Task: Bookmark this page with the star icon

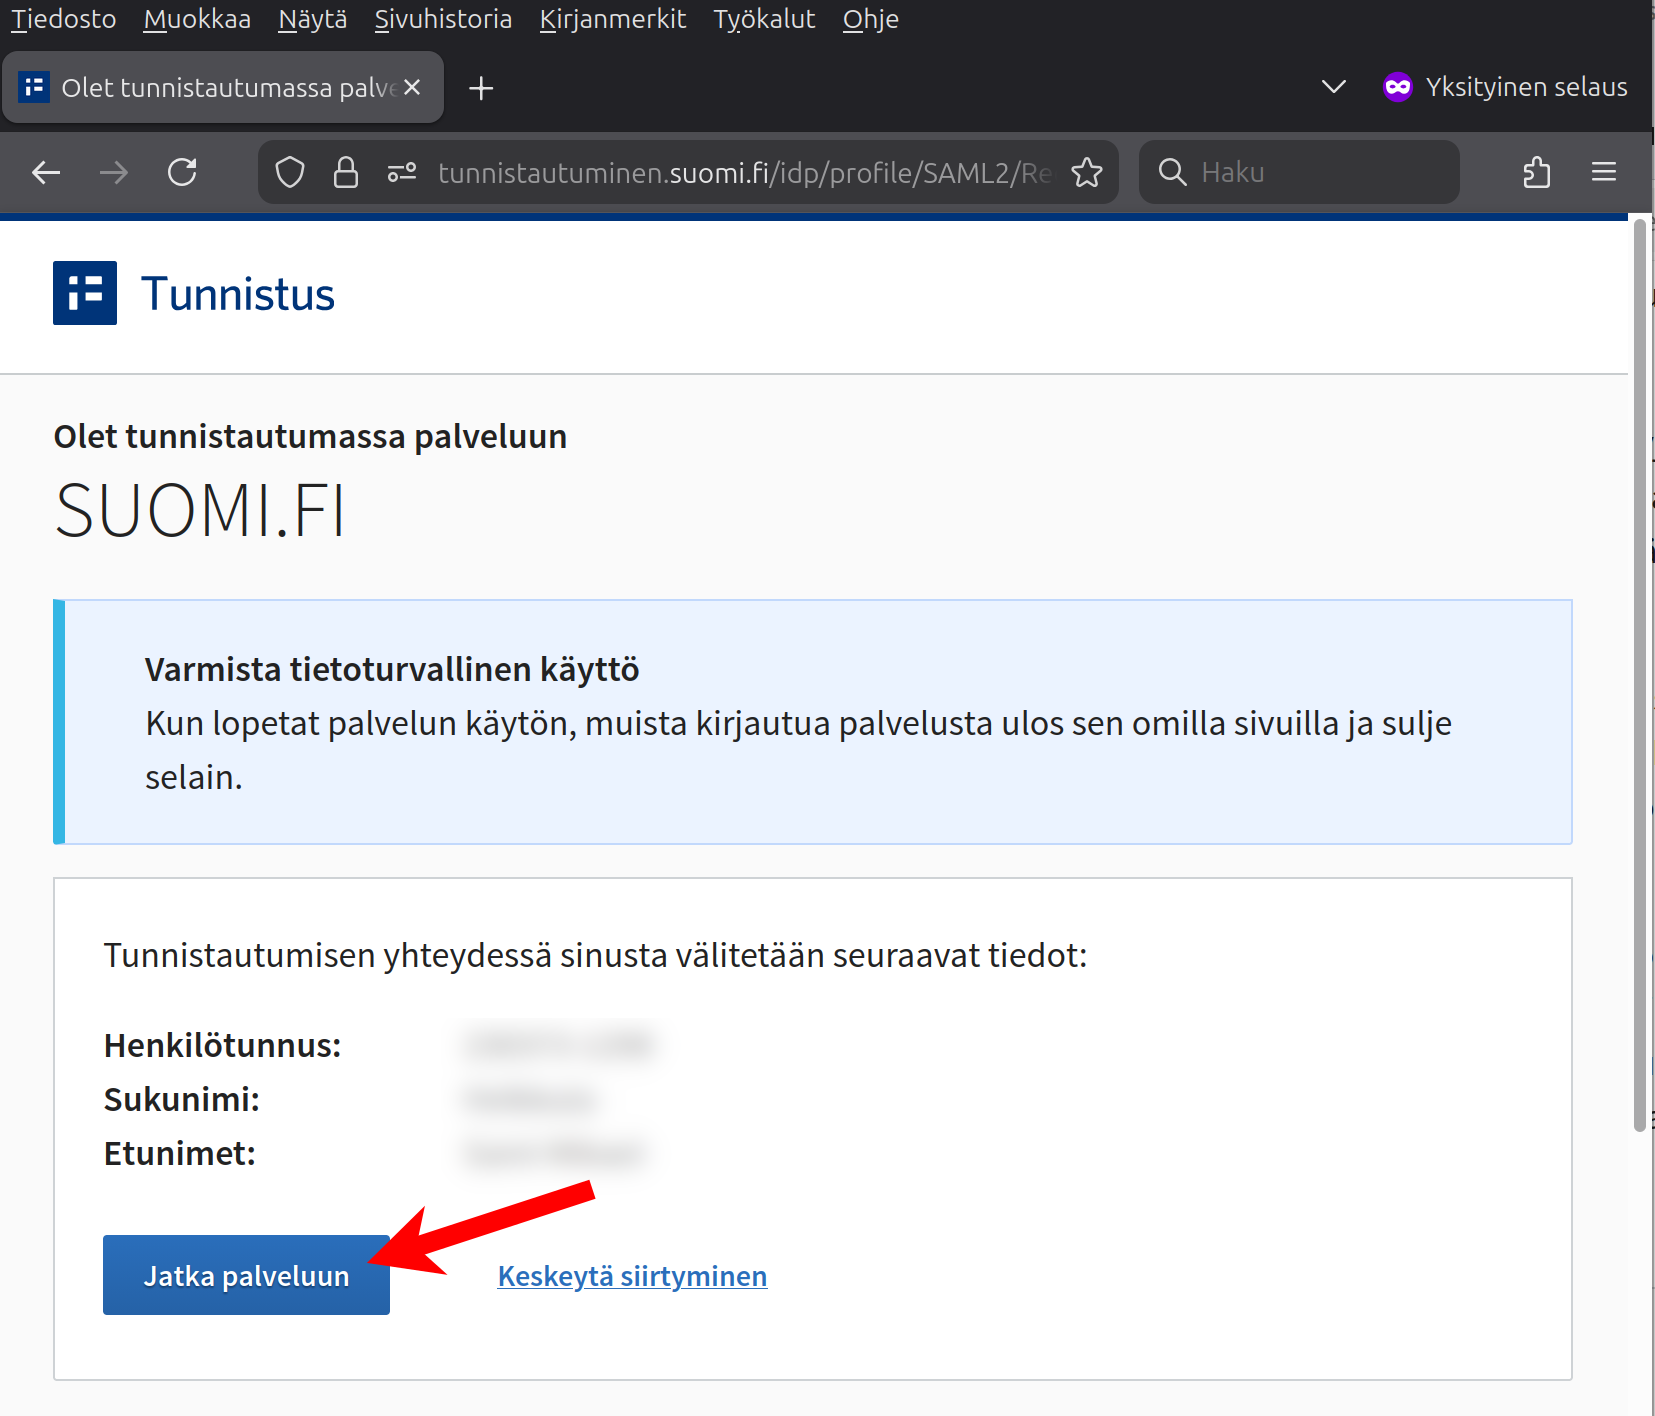Action: point(1087,173)
